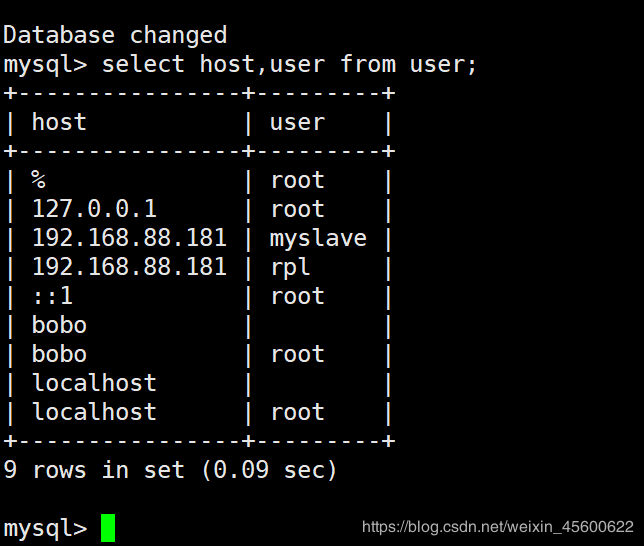
Task: Click second 'bobo' host with root user
Action: [59, 354]
